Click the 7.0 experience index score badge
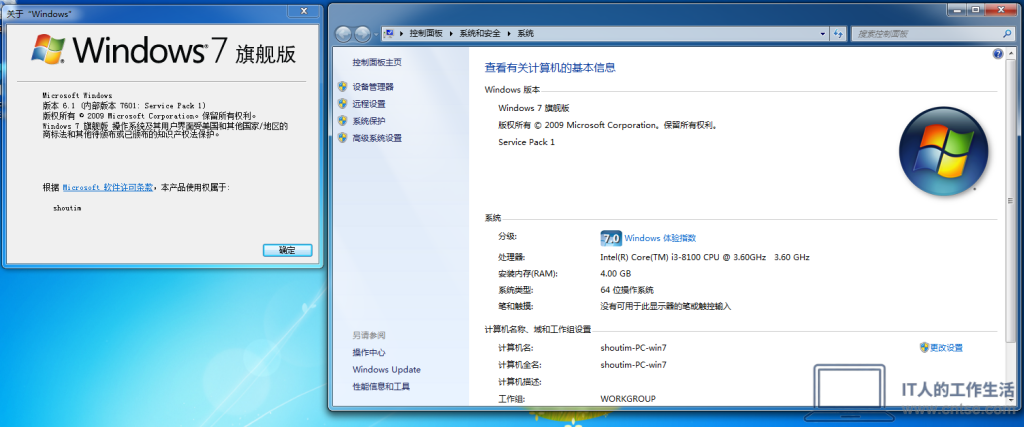This screenshot has height=427, width=1024. pyautogui.click(x=610, y=238)
